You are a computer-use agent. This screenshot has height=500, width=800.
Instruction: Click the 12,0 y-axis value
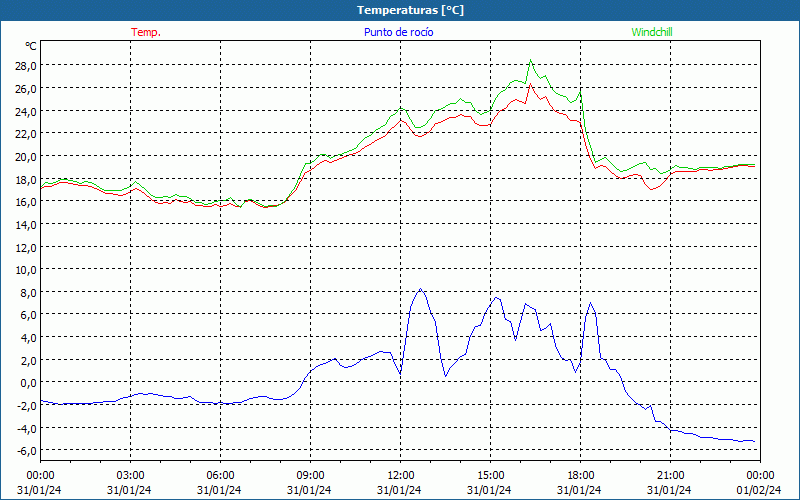point(26,247)
